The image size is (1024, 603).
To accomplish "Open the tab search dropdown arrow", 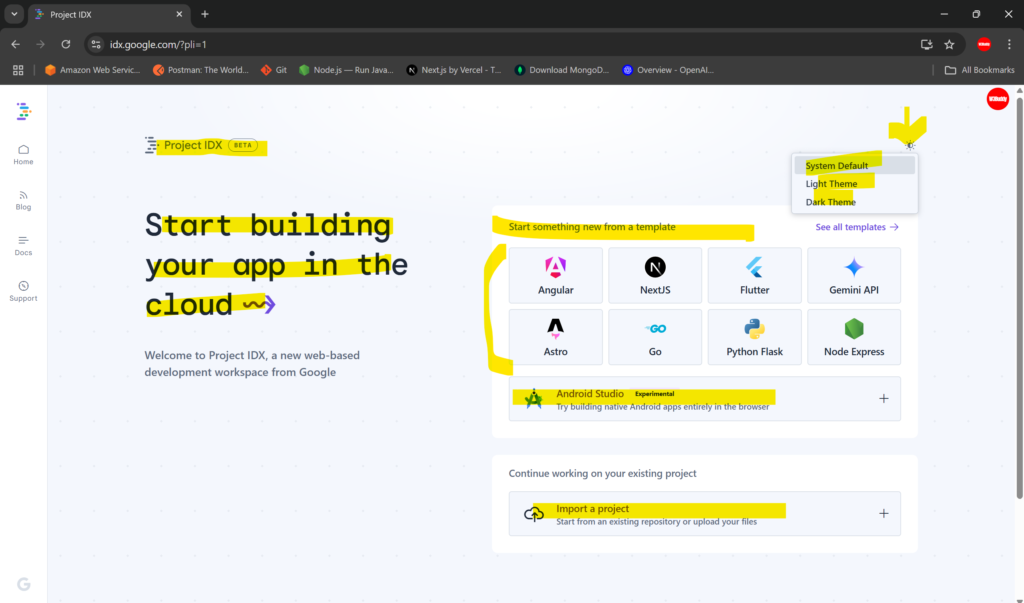I will [x=14, y=14].
